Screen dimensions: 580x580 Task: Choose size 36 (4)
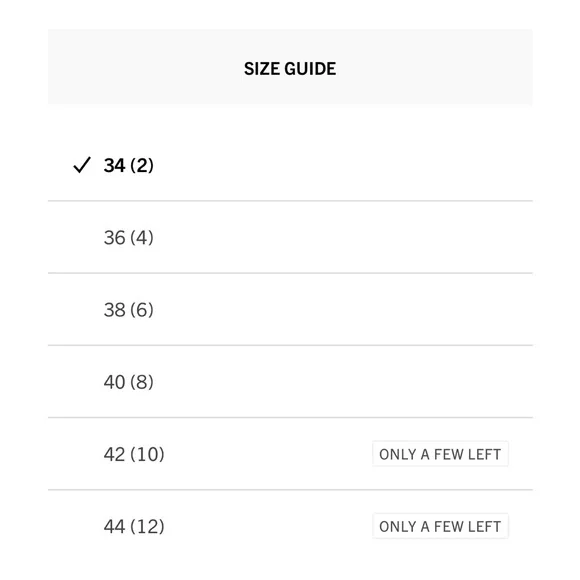pos(290,237)
